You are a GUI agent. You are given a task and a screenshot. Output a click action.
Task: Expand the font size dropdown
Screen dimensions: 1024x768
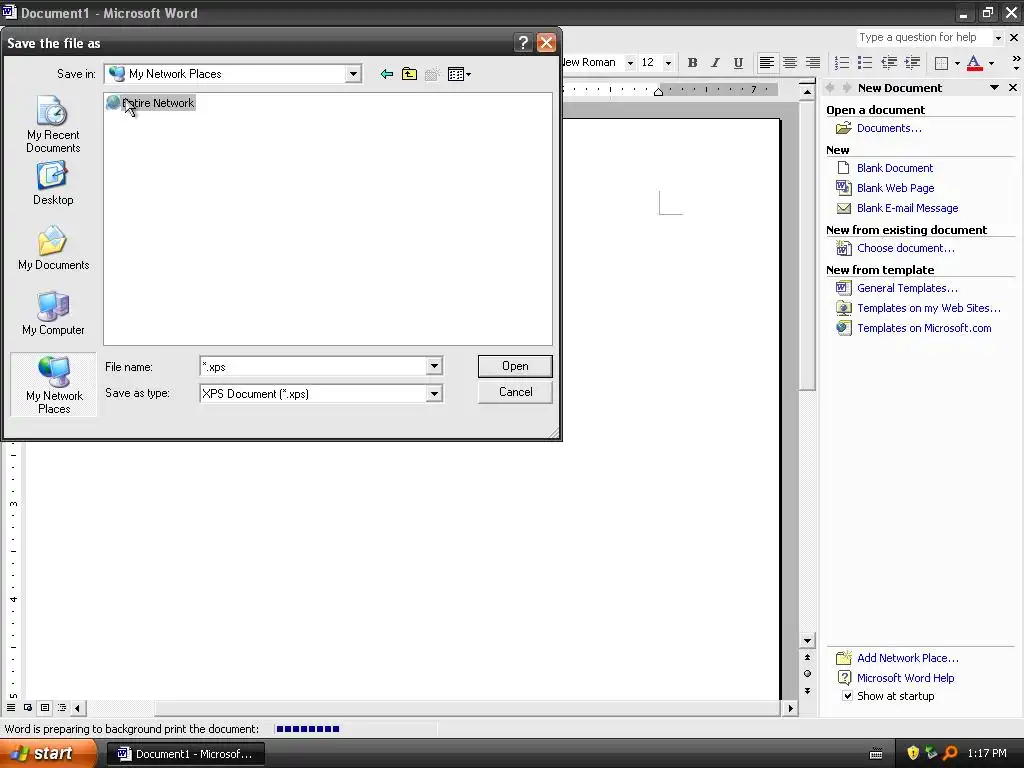(668, 63)
